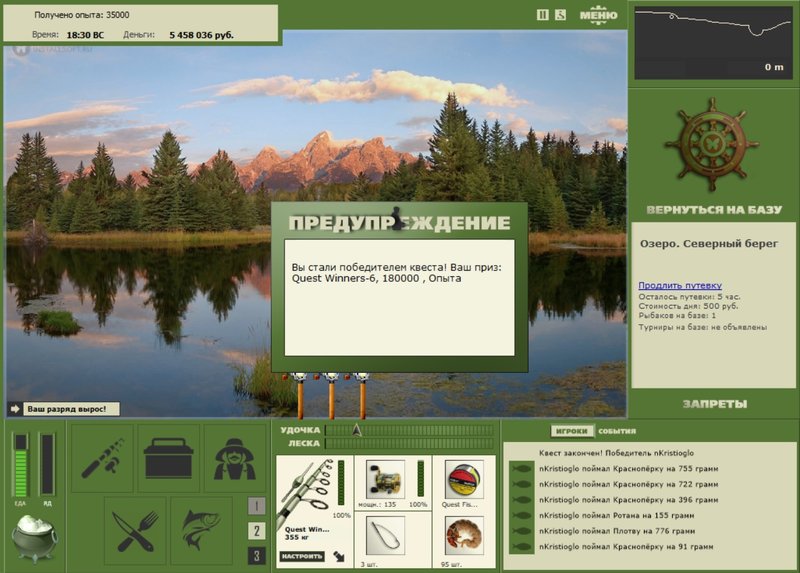Click the money value 5 458 036 руб.

pyautogui.click(x=202, y=35)
